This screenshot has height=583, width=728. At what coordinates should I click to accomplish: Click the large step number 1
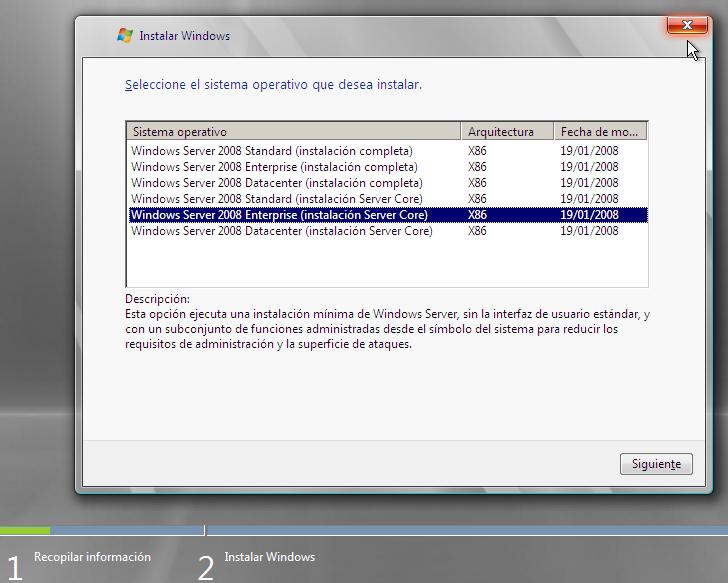coord(14,567)
